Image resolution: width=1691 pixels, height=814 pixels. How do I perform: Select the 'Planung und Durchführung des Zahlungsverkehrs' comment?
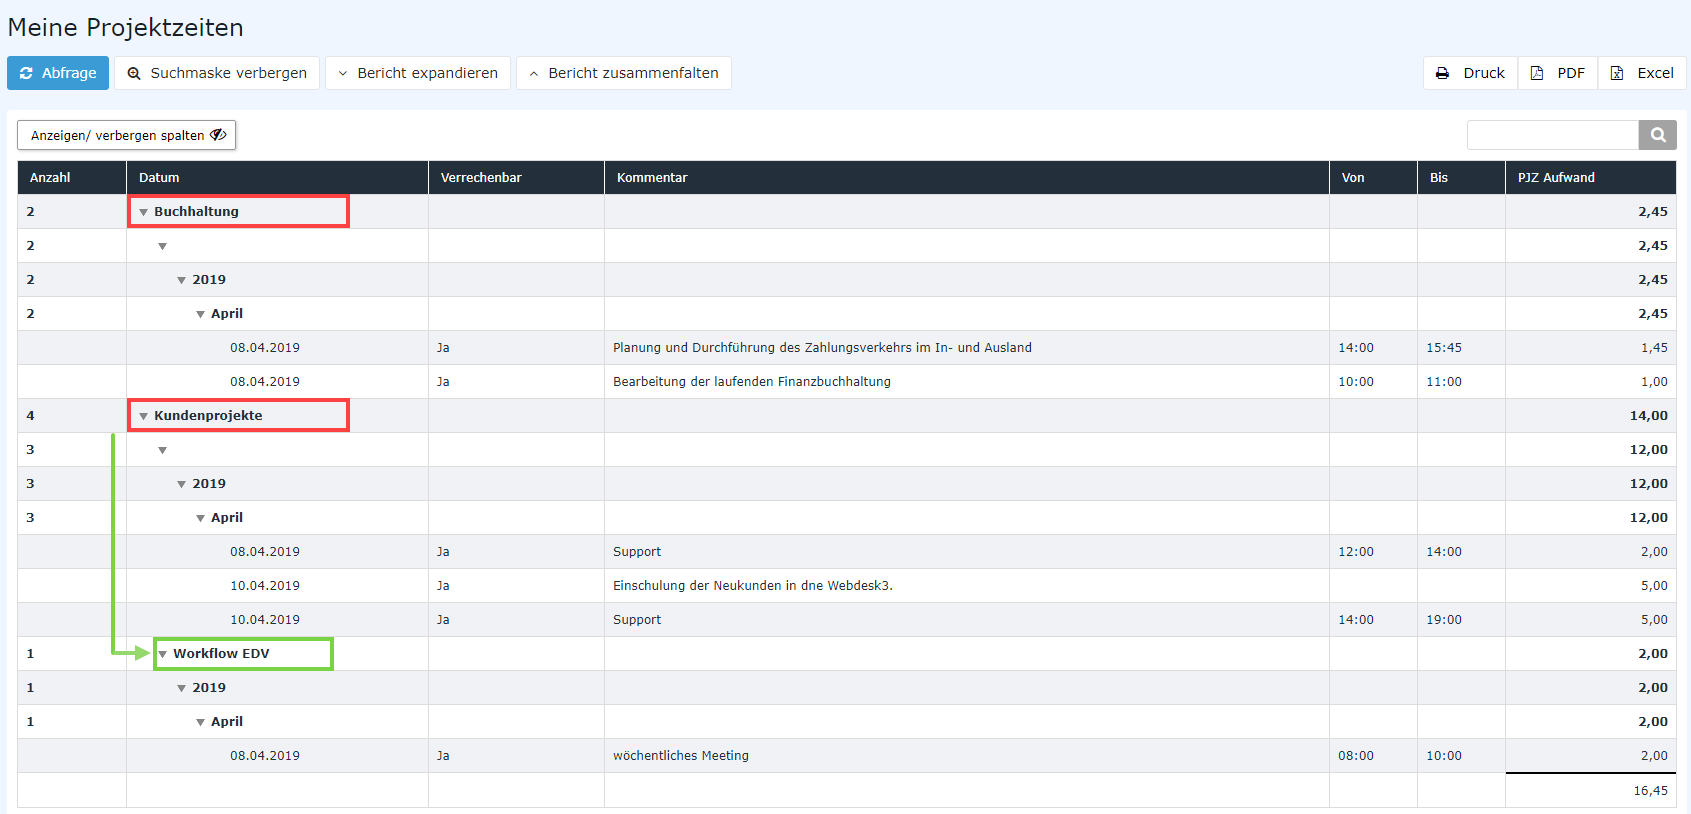point(822,348)
